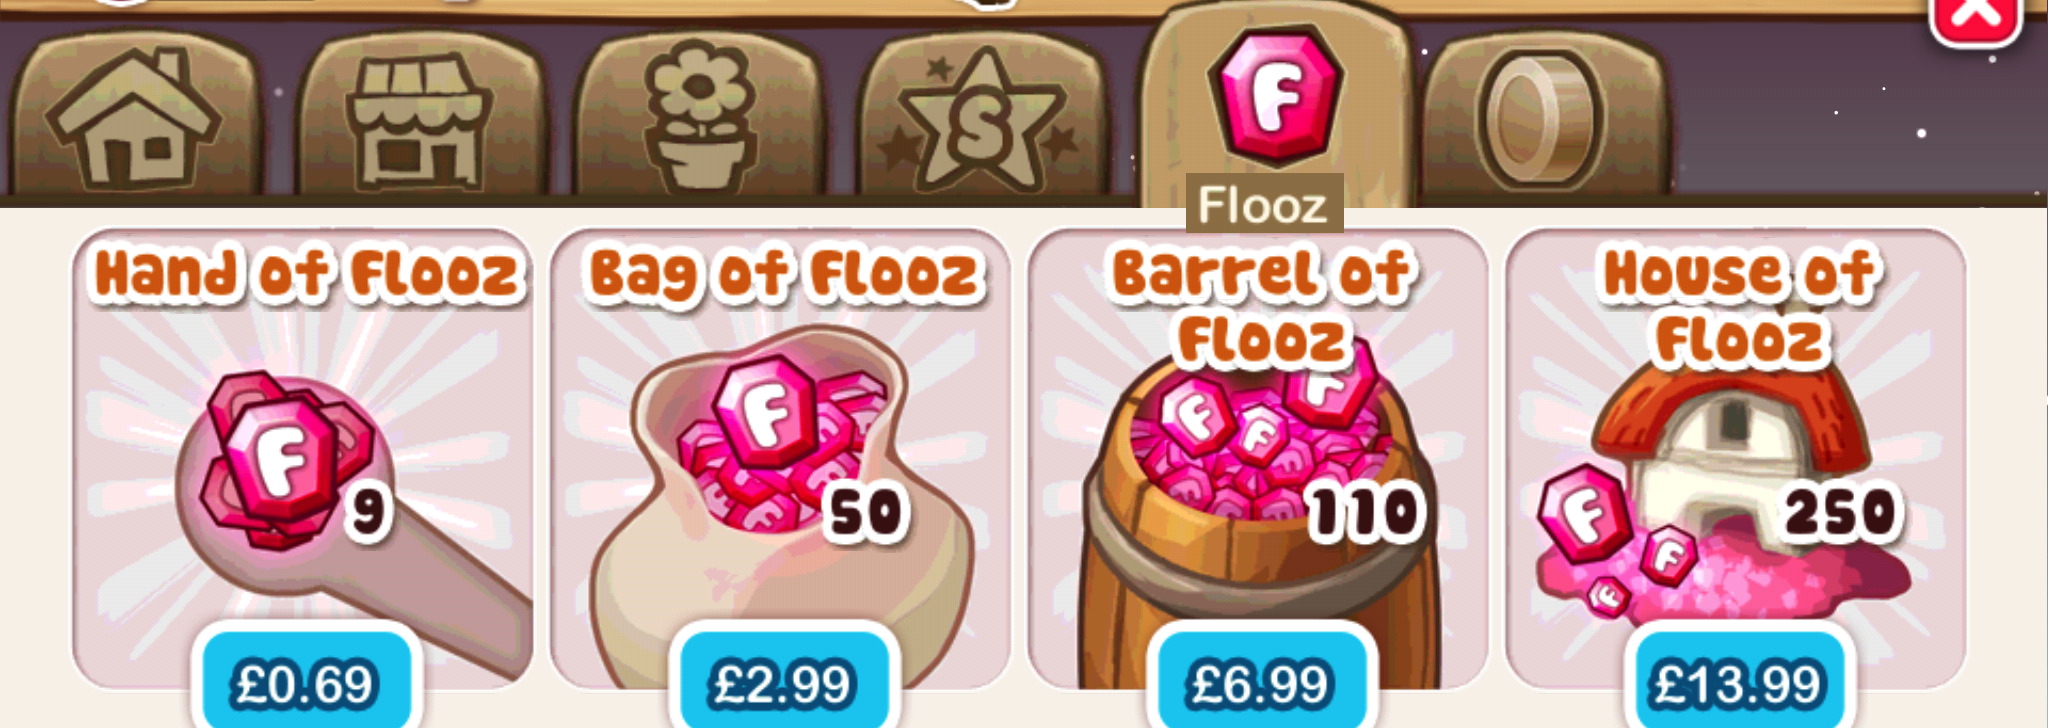
Task: Open the star S special tab
Action: tap(984, 115)
